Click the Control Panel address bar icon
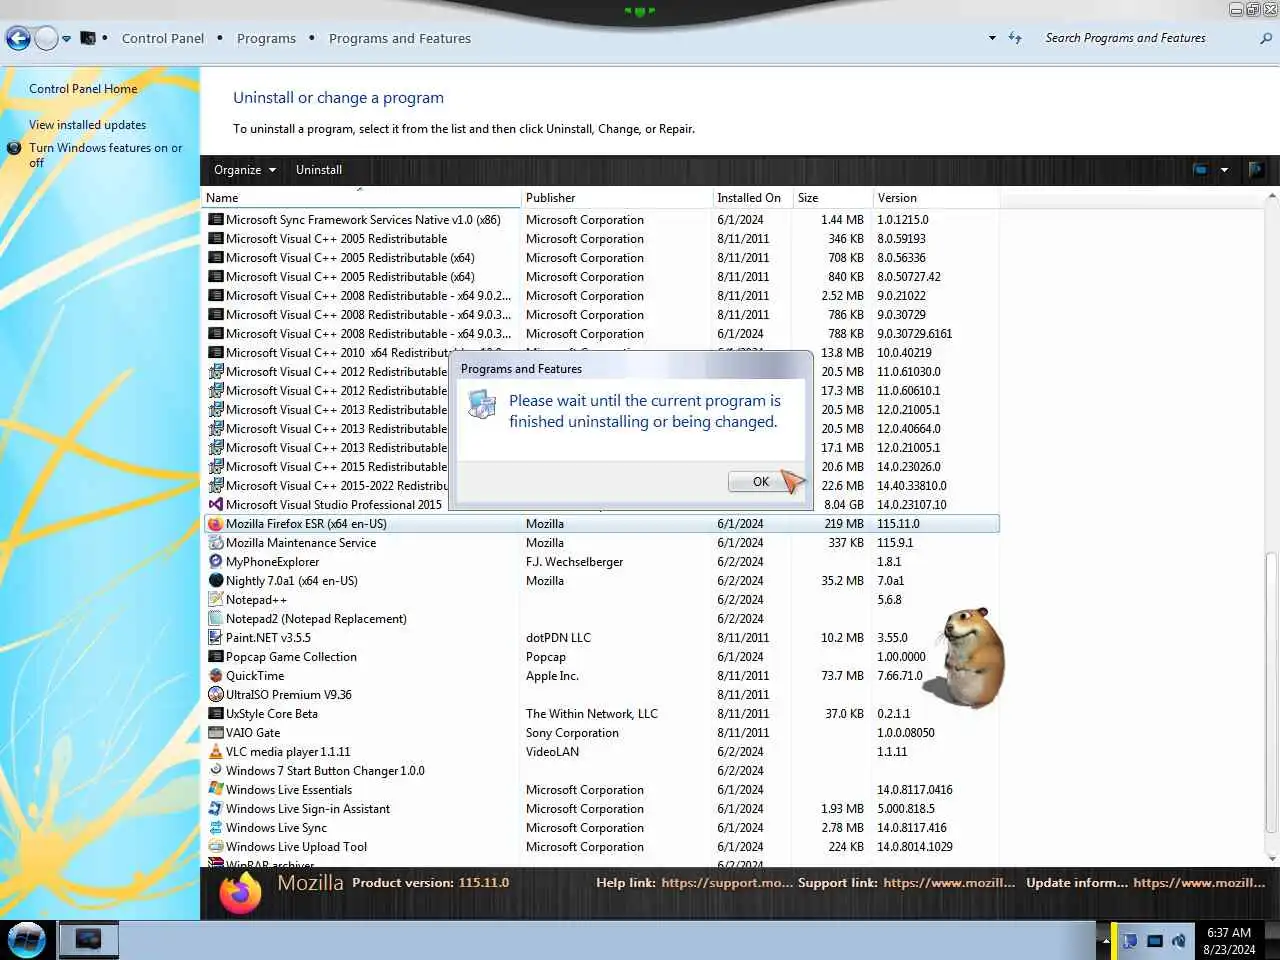1280x960 pixels. [x=88, y=38]
